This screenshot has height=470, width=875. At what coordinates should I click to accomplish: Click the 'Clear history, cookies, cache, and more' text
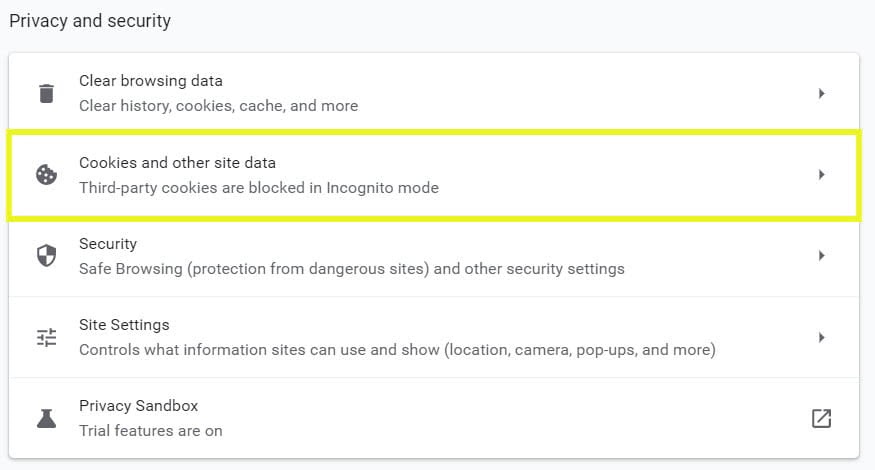point(218,105)
